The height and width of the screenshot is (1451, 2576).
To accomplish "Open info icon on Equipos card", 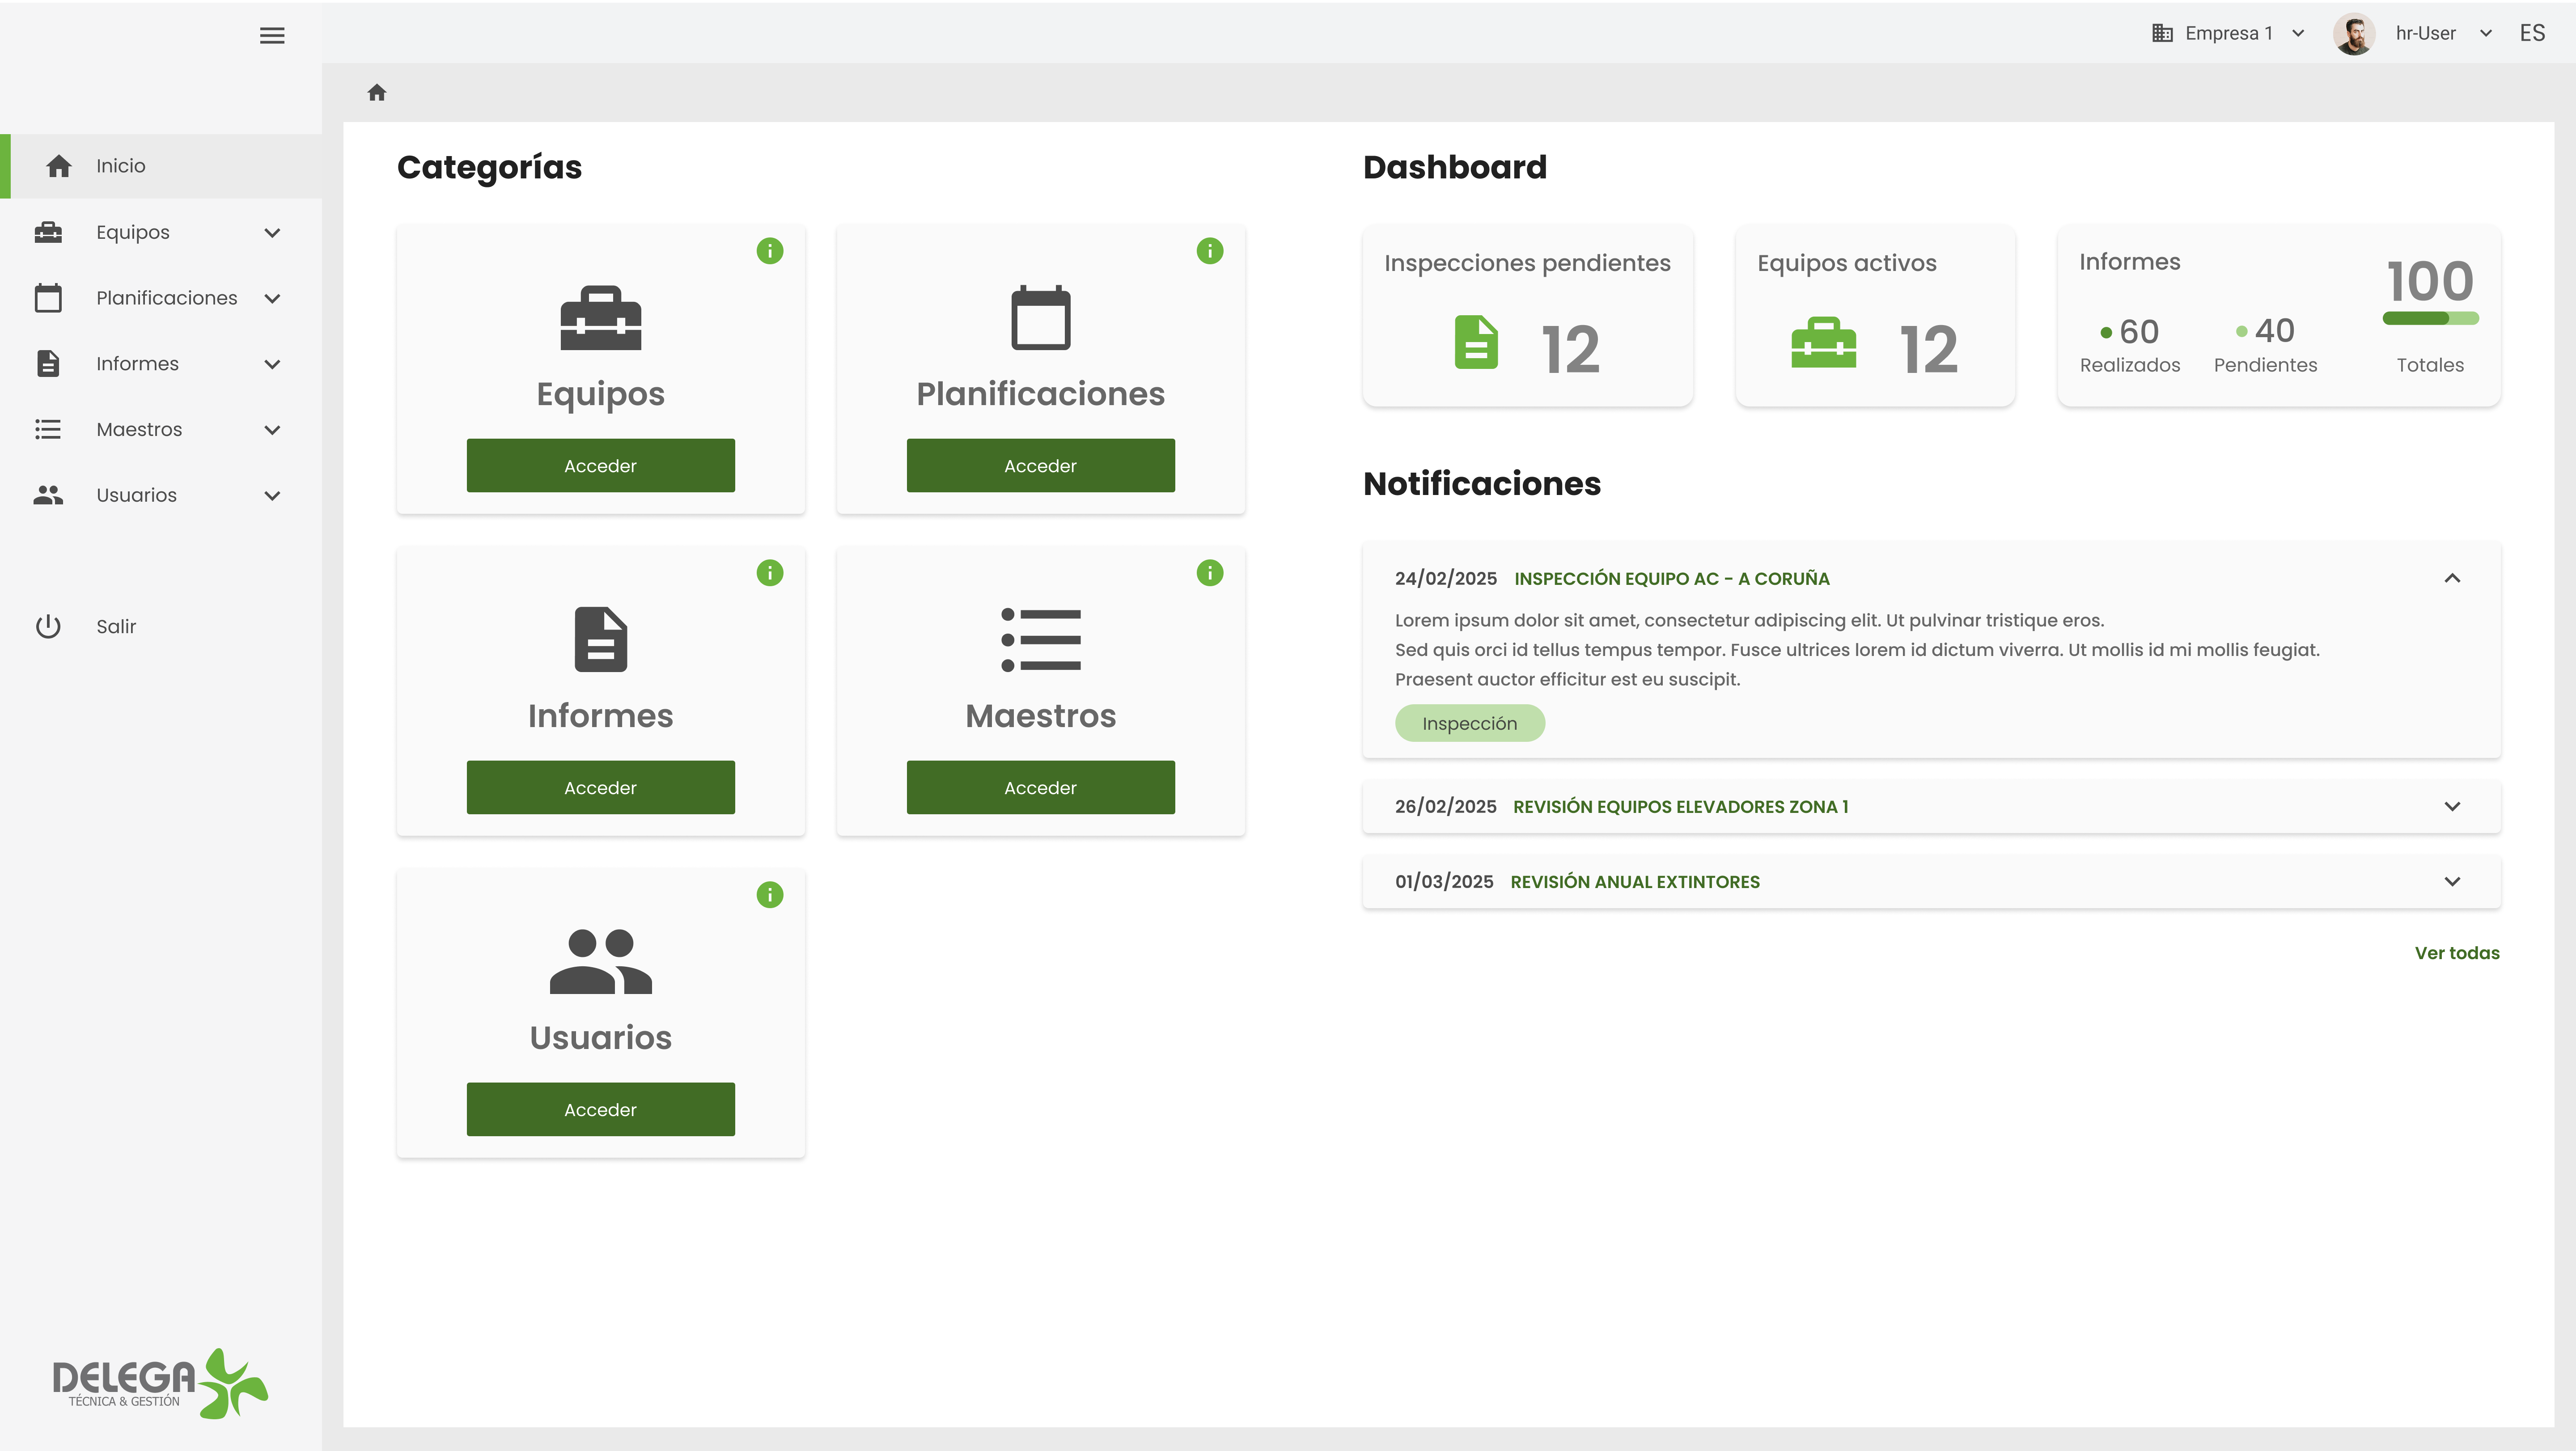I will coord(769,251).
